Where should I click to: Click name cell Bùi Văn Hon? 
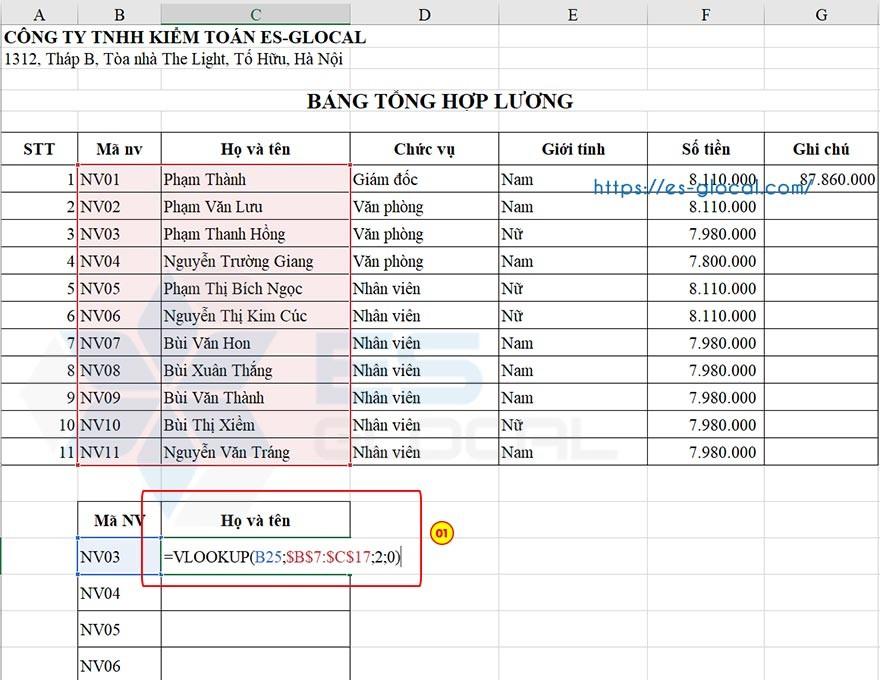click(255, 343)
